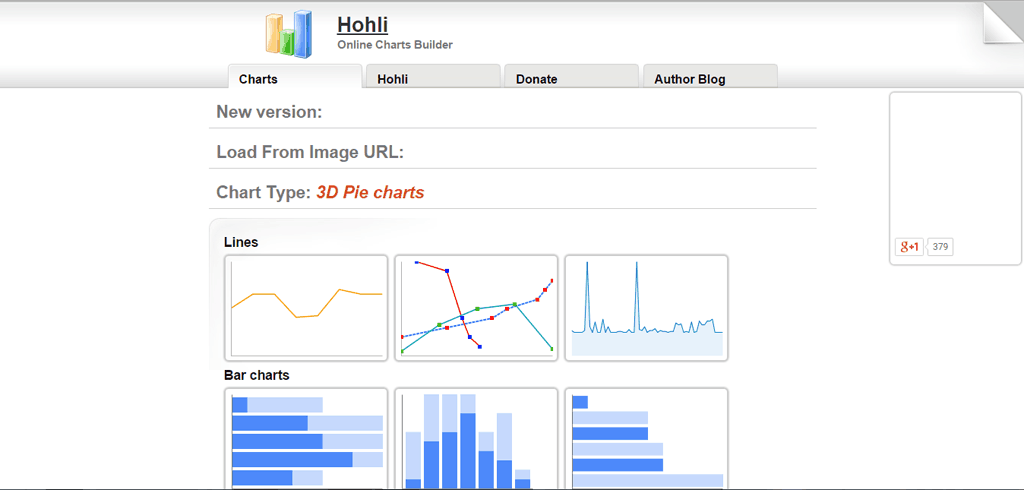The image size is (1024, 490).
Task: Select the horizontal stacked bar chart
Action: point(306,438)
